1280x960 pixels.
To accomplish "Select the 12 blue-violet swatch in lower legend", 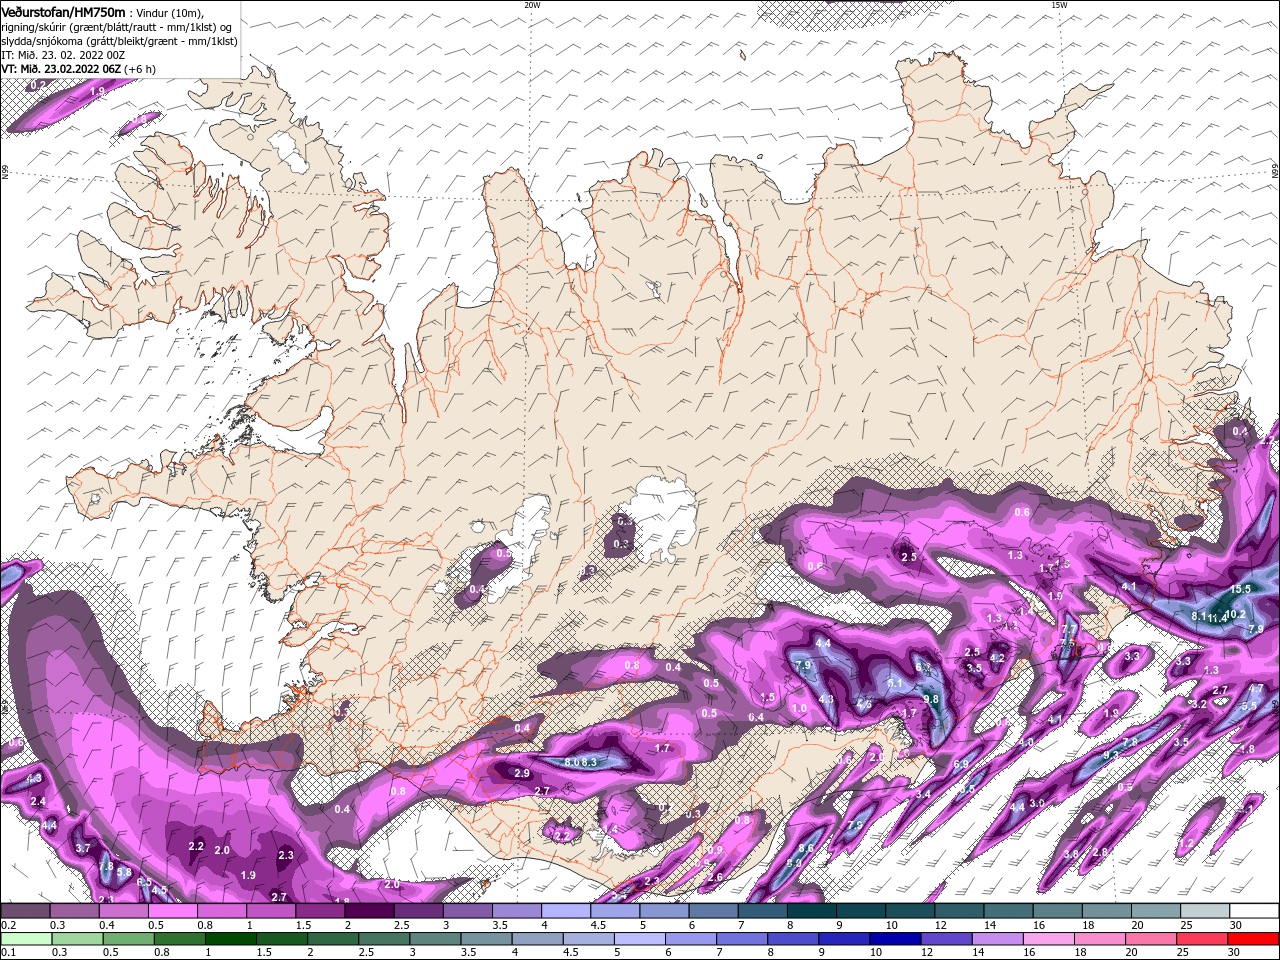I will point(946,939).
